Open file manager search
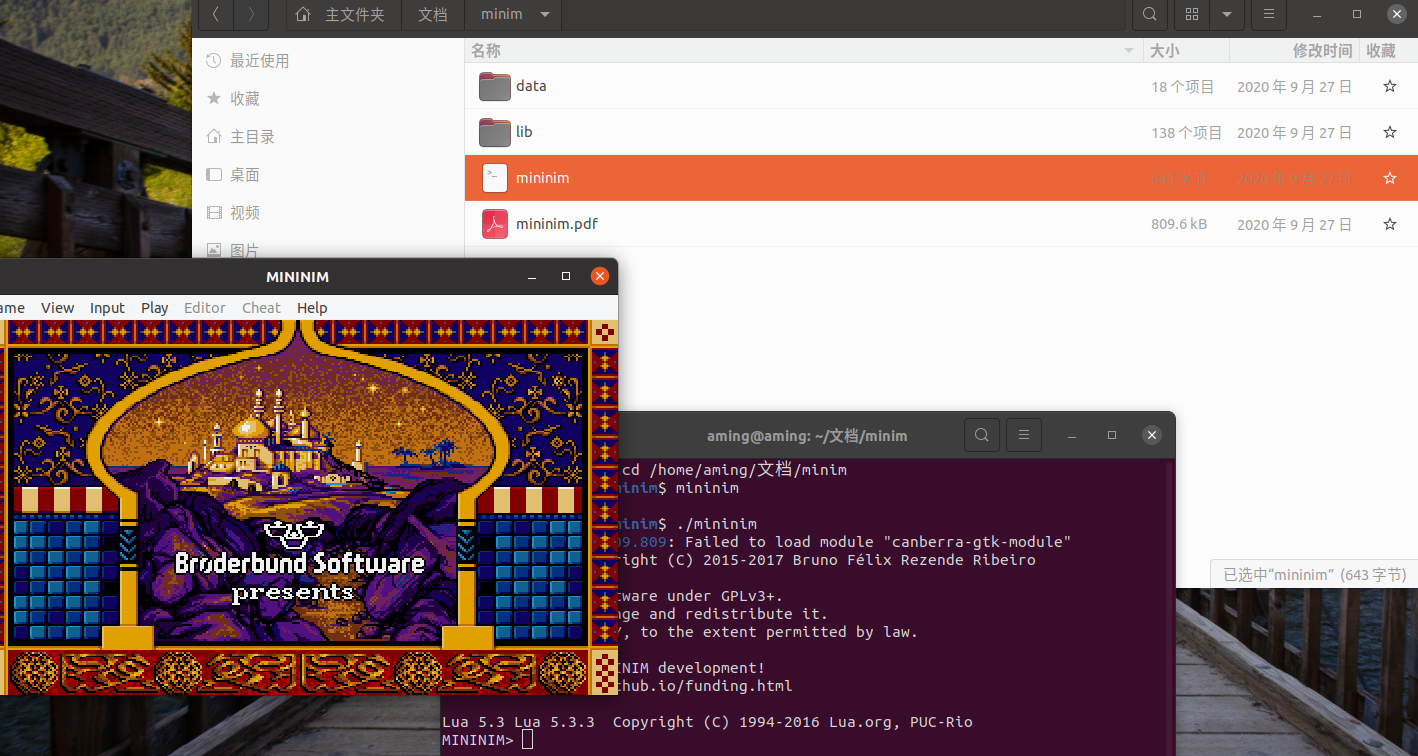 click(x=1150, y=15)
